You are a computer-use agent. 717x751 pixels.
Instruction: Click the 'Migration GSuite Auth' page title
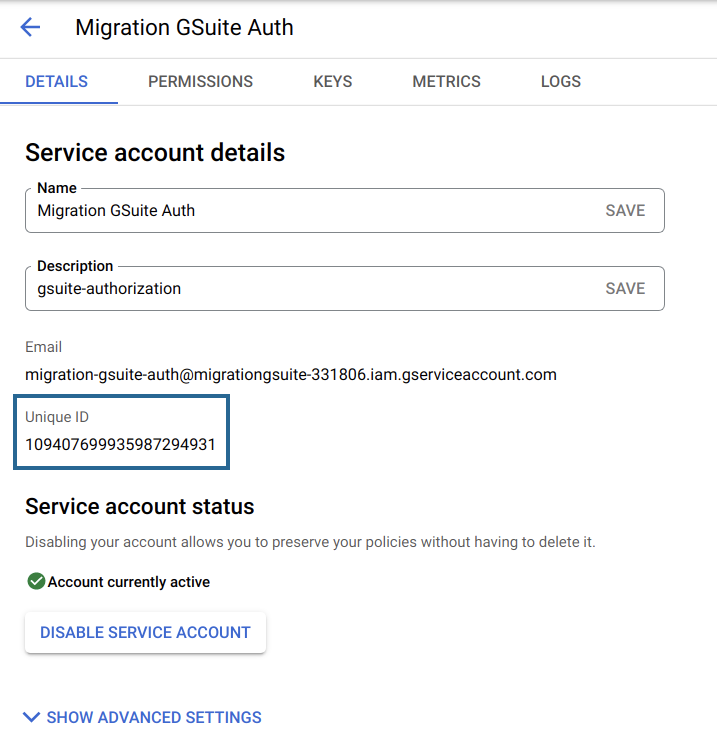(x=184, y=27)
